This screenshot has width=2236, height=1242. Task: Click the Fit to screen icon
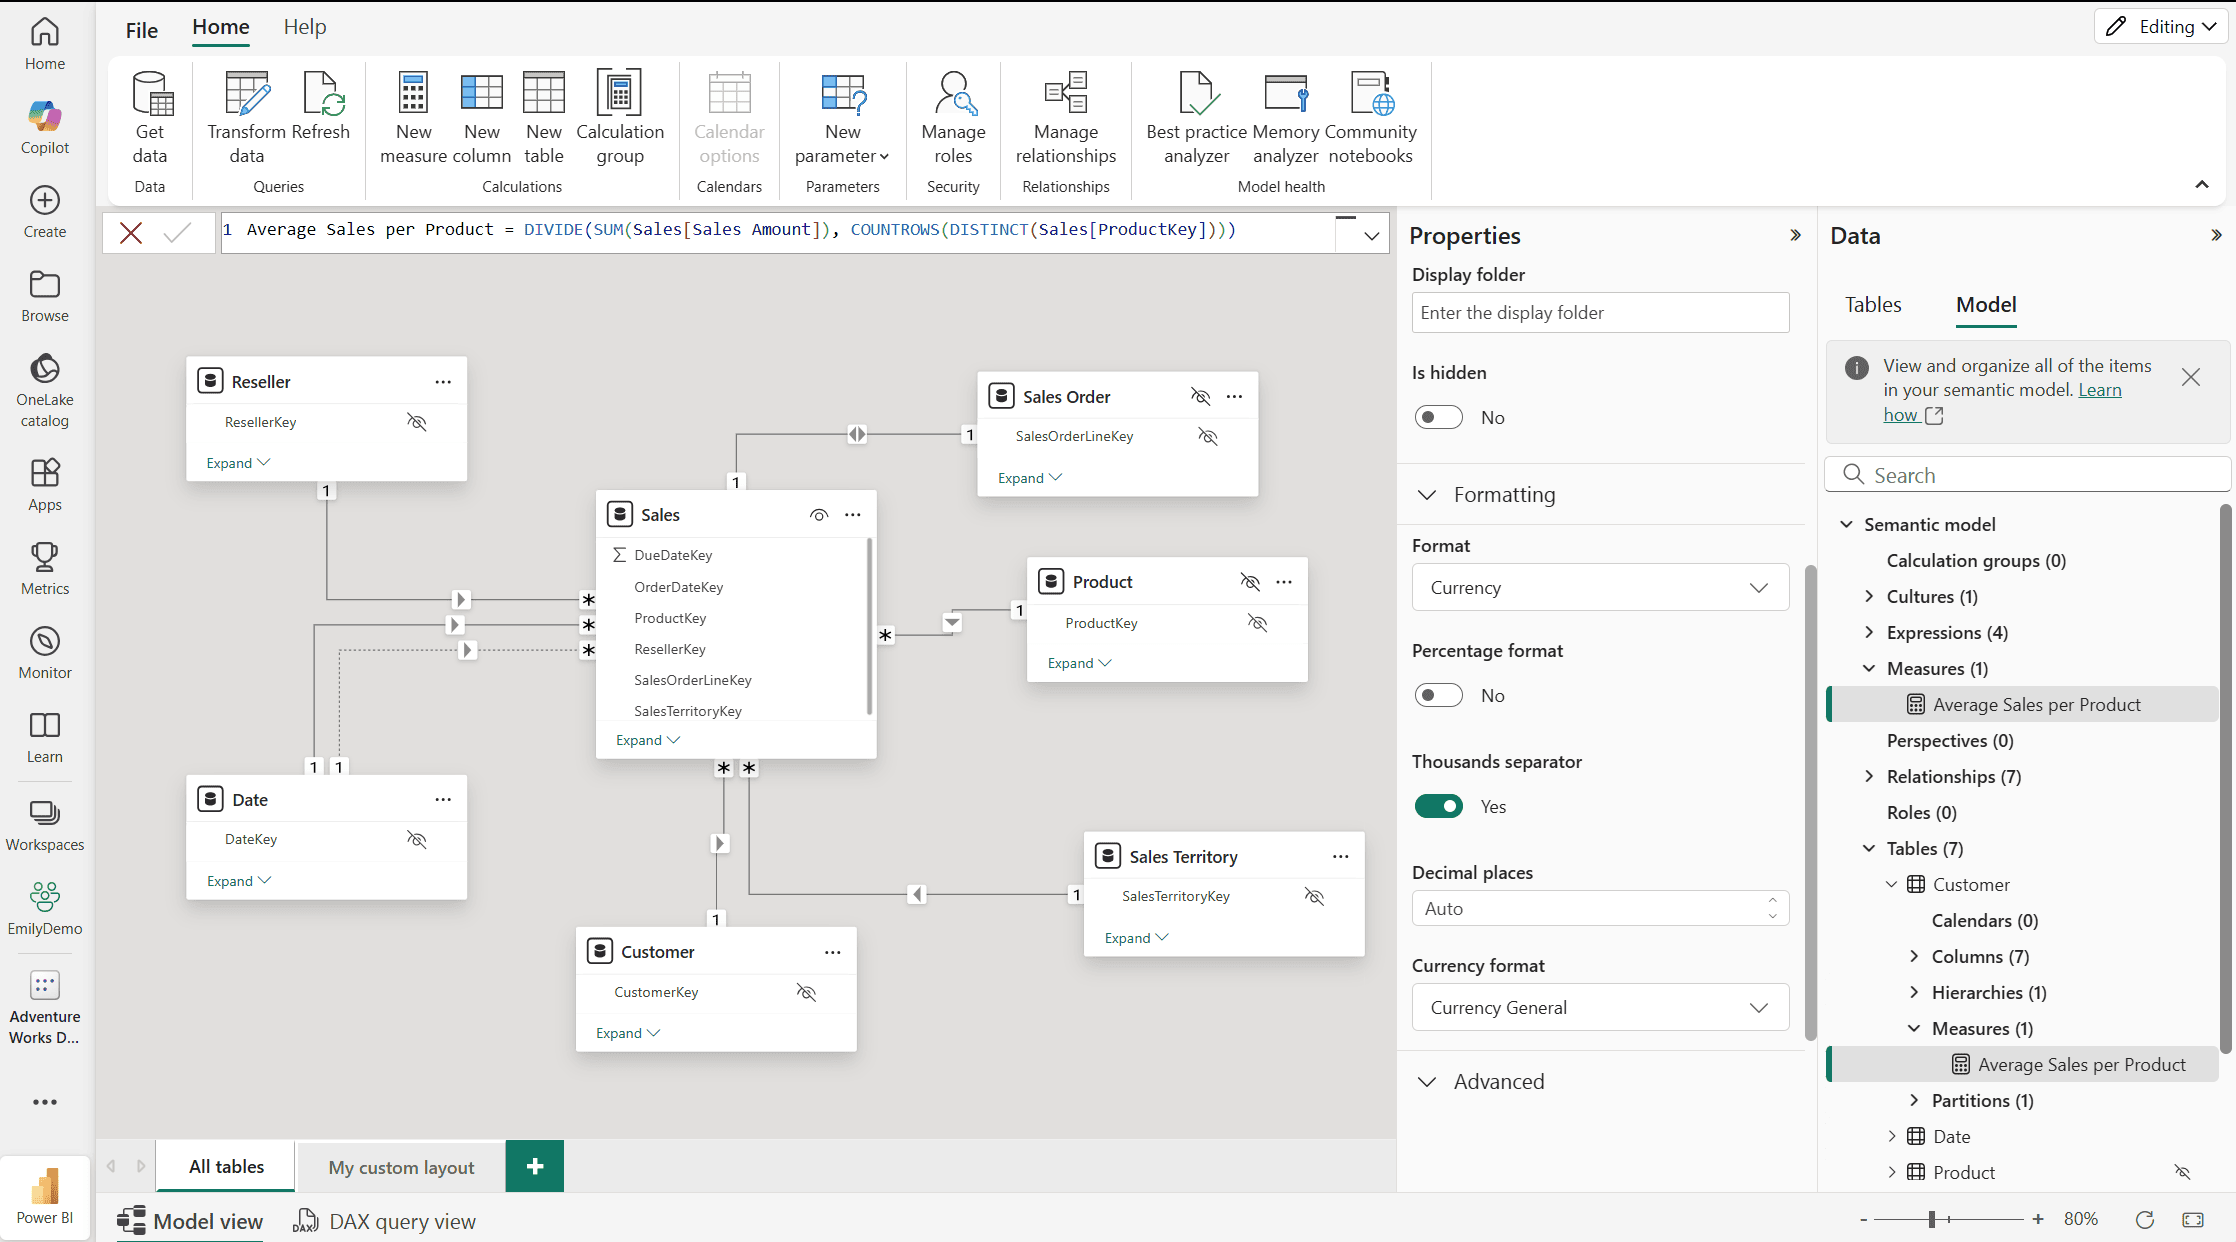2193,1219
